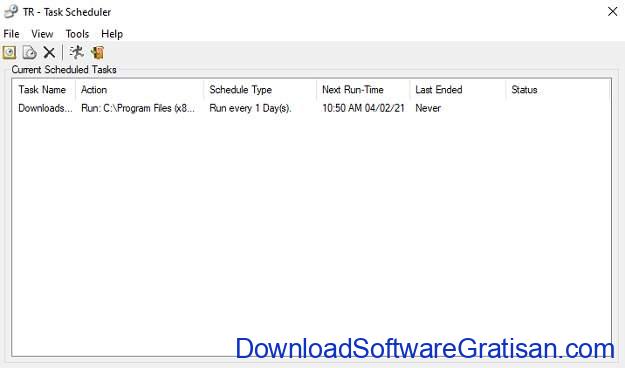Sort by Next Run-Time column header
This screenshot has height=368, width=625.
tap(363, 90)
